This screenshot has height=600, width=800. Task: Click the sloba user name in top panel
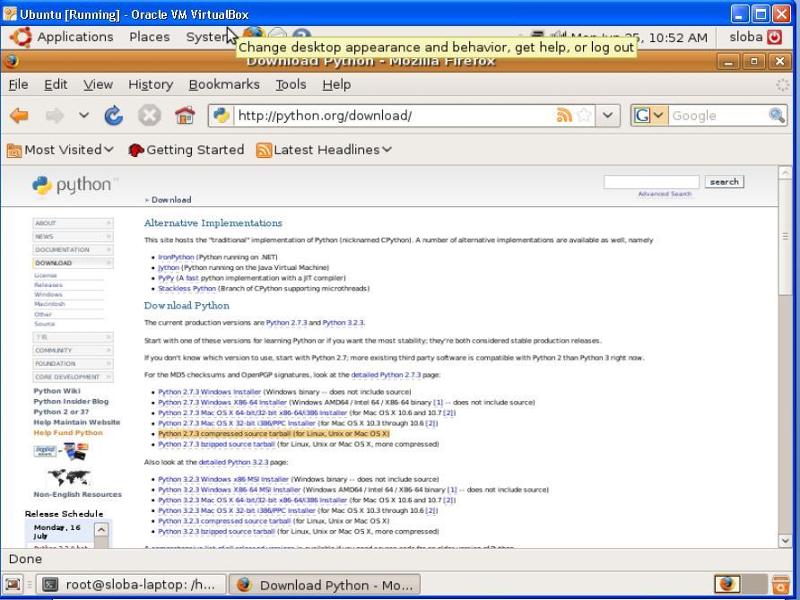pos(745,37)
